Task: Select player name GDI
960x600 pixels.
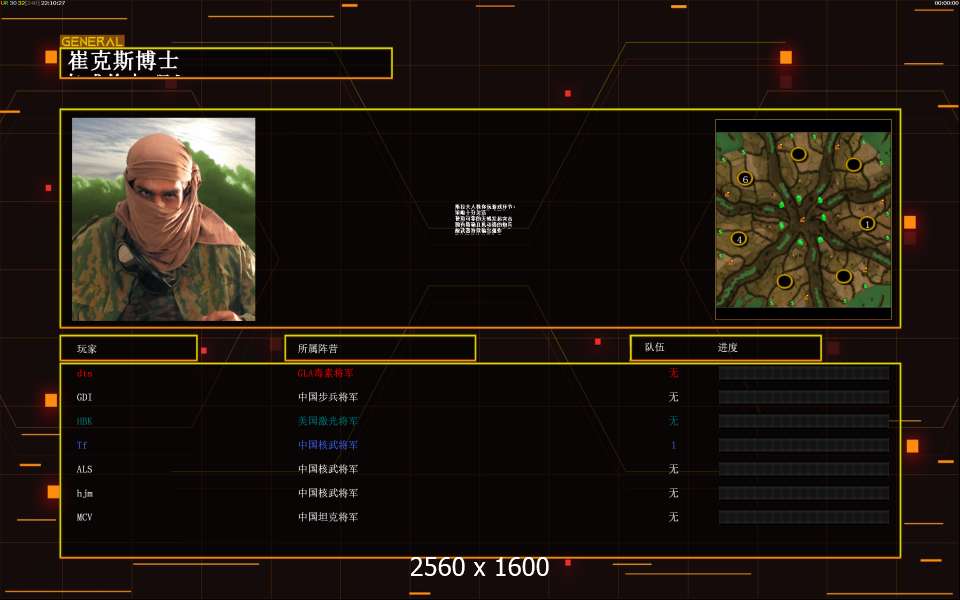Action: click(x=84, y=397)
